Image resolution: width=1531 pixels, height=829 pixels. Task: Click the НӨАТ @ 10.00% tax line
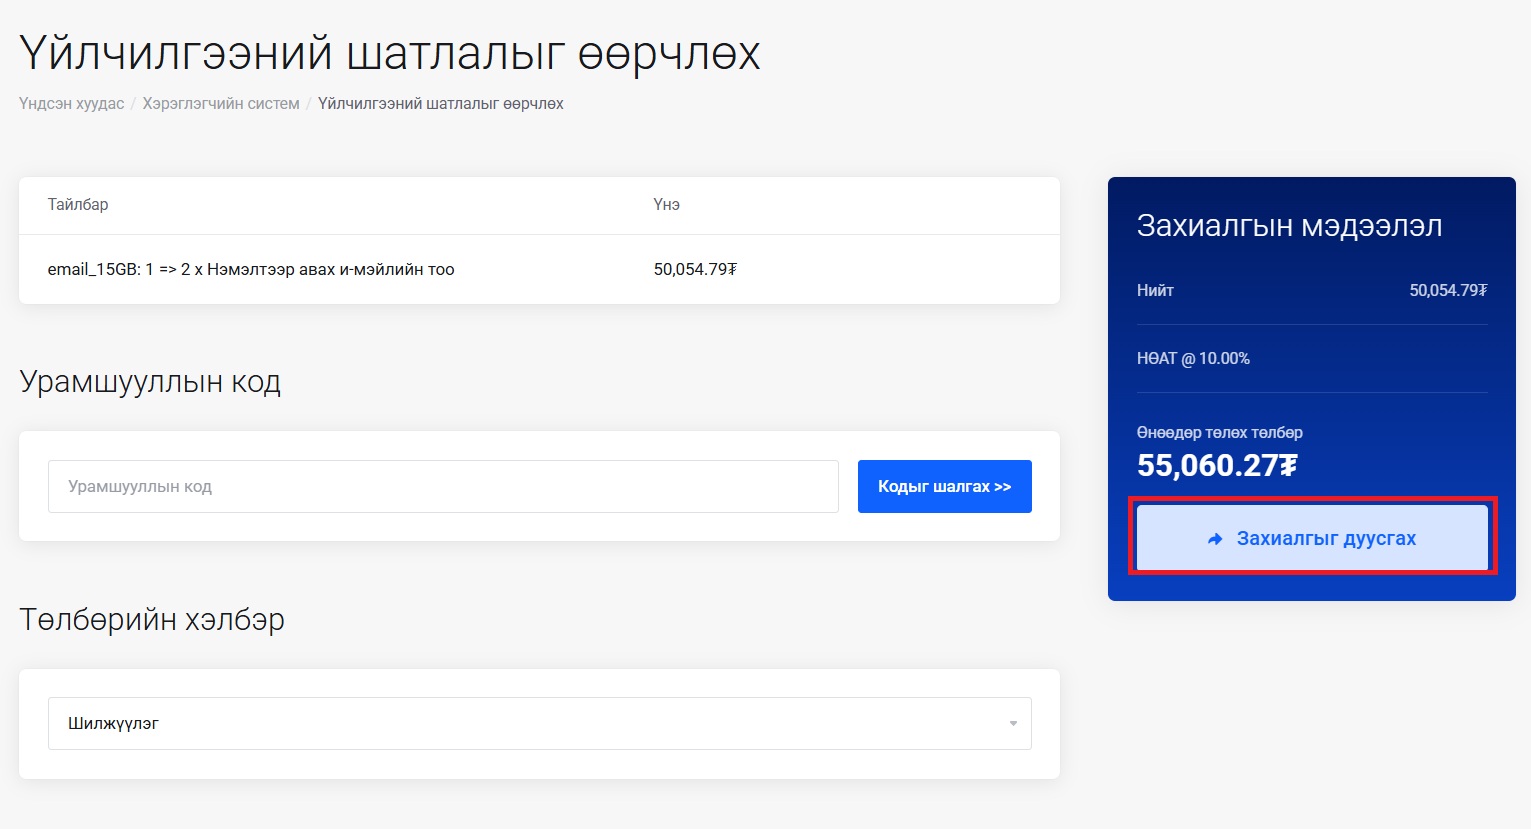[x=1193, y=359]
